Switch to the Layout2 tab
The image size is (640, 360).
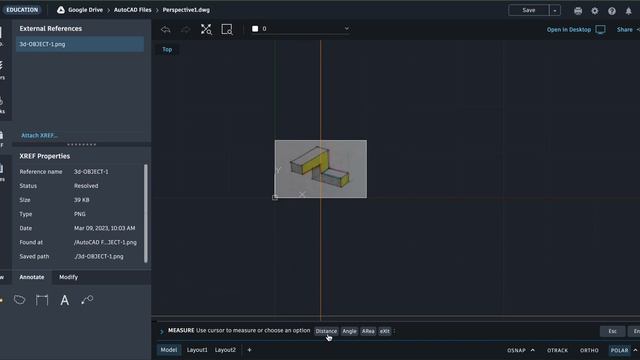tap(225, 350)
